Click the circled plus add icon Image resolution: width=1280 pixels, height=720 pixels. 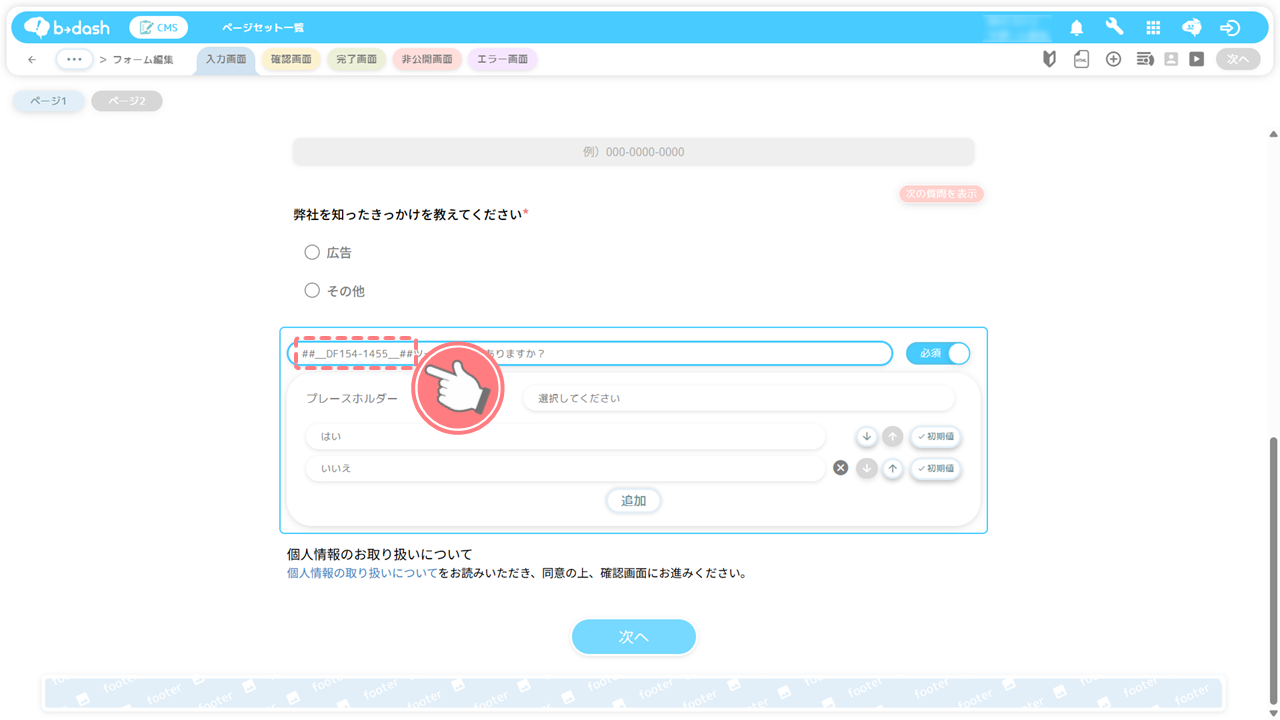1113,60
